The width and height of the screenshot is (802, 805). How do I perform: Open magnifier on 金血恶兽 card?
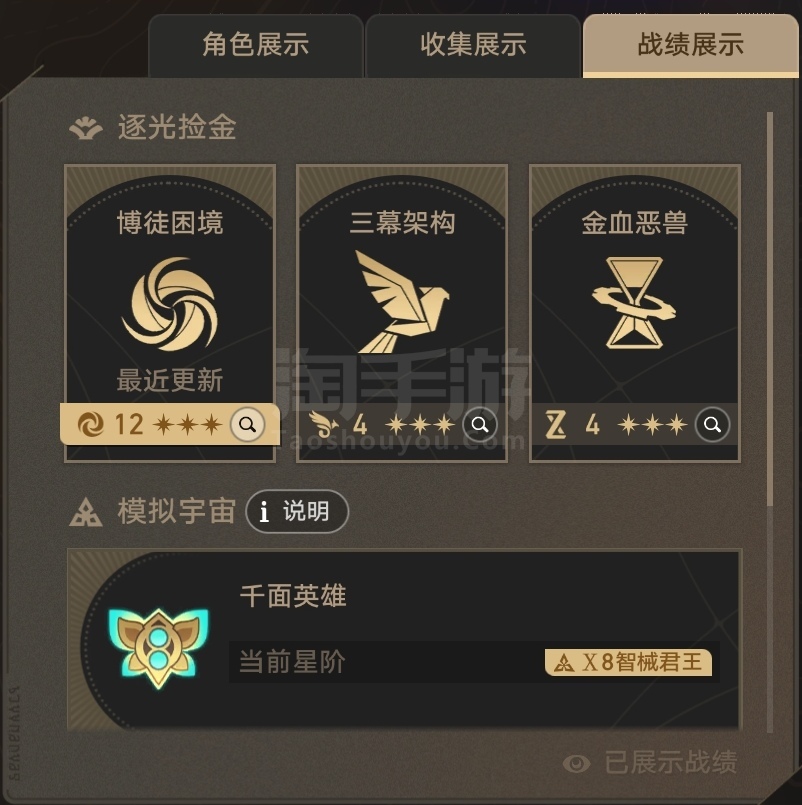coord(712,425)
